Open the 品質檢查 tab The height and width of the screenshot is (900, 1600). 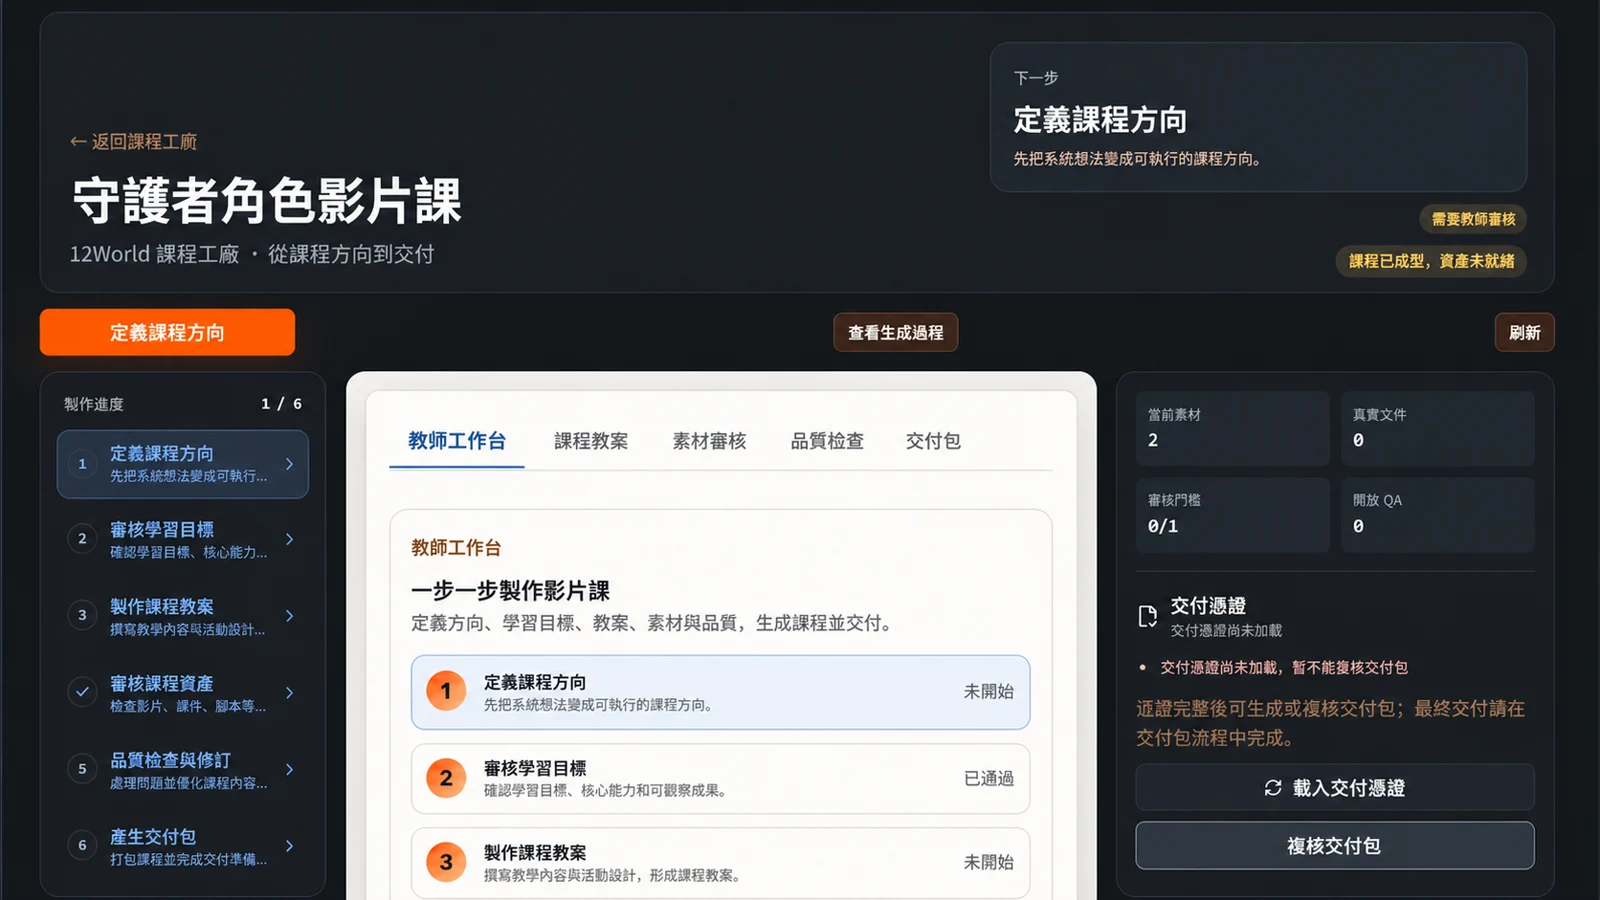click(x=827, y=441)
